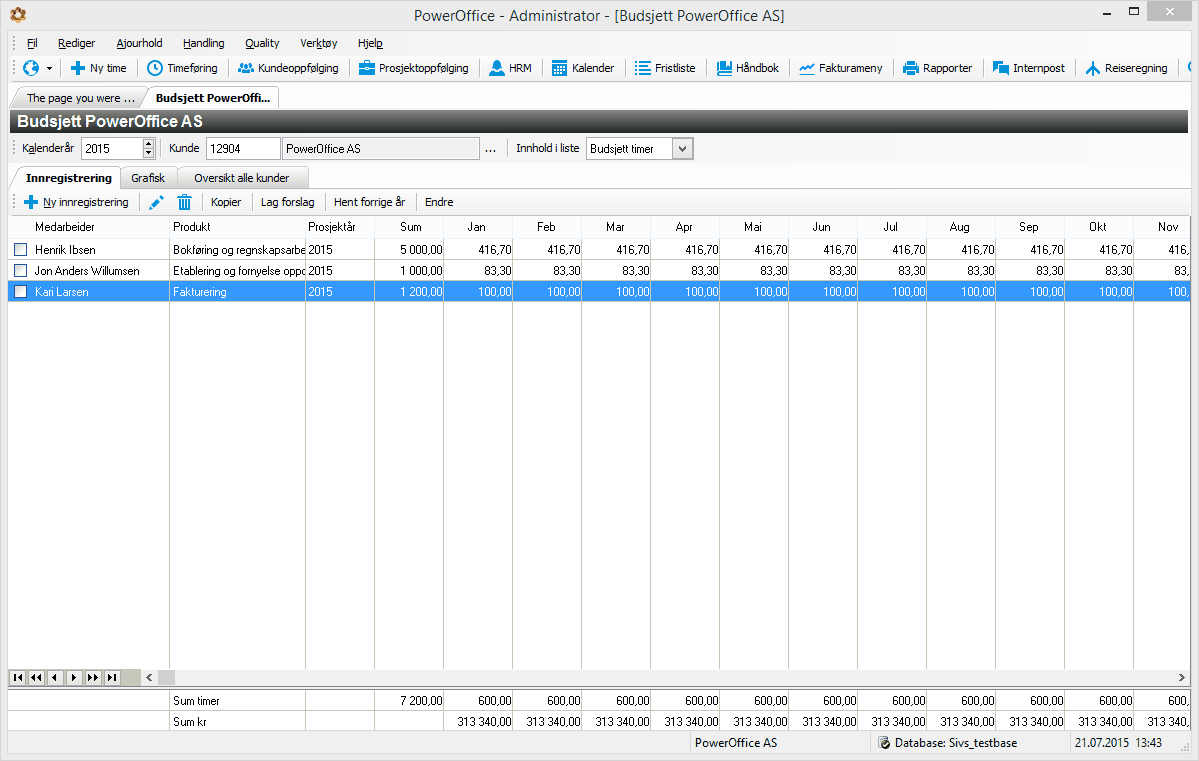The width and height of the screenshot is (1199, 761).
Task: Open the globe icon dropdown arrow
Action: tap(49, 68)
